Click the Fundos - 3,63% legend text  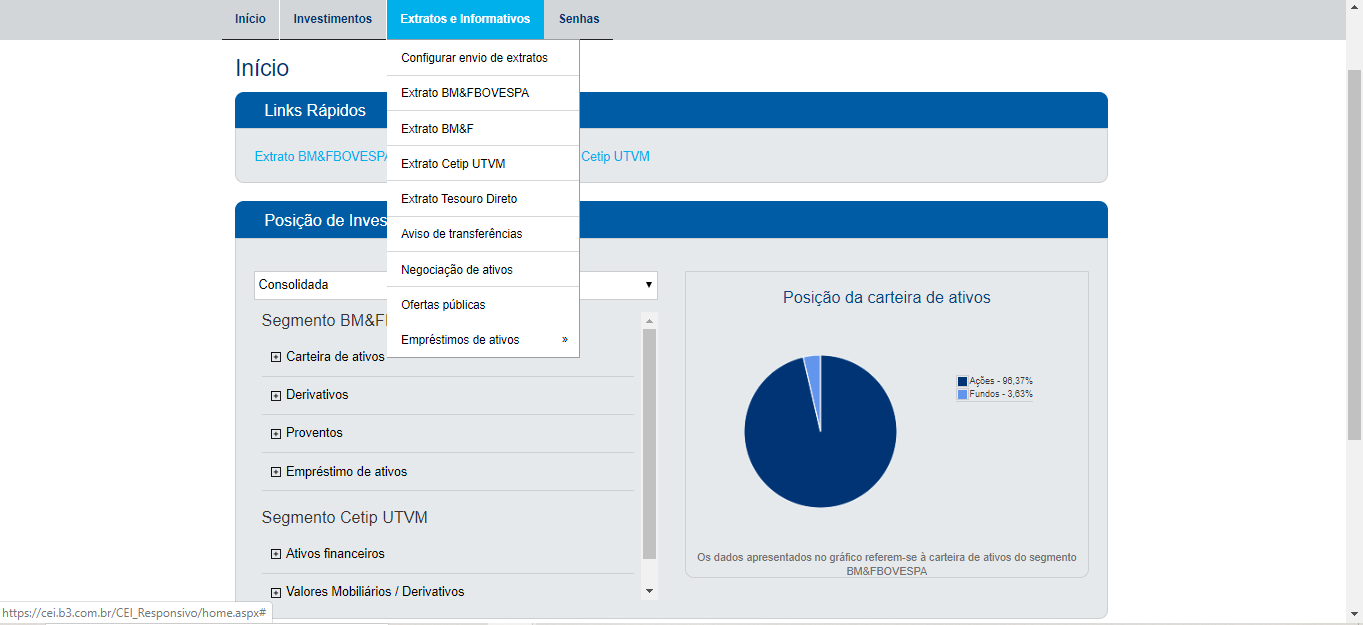pyautogui.click(x=1001, y=394)
